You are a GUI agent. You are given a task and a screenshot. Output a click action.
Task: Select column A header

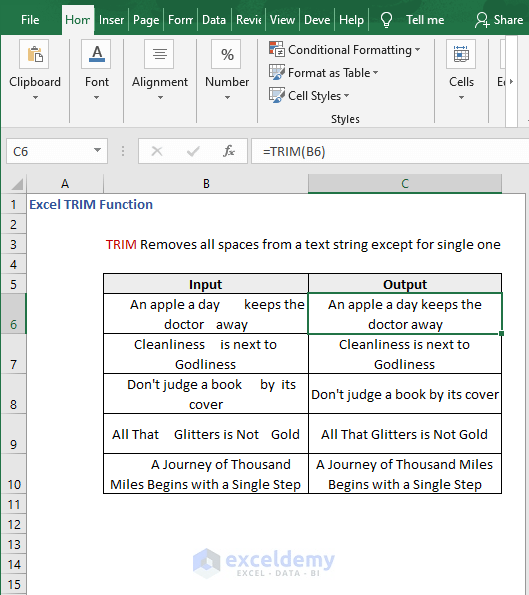65,184
